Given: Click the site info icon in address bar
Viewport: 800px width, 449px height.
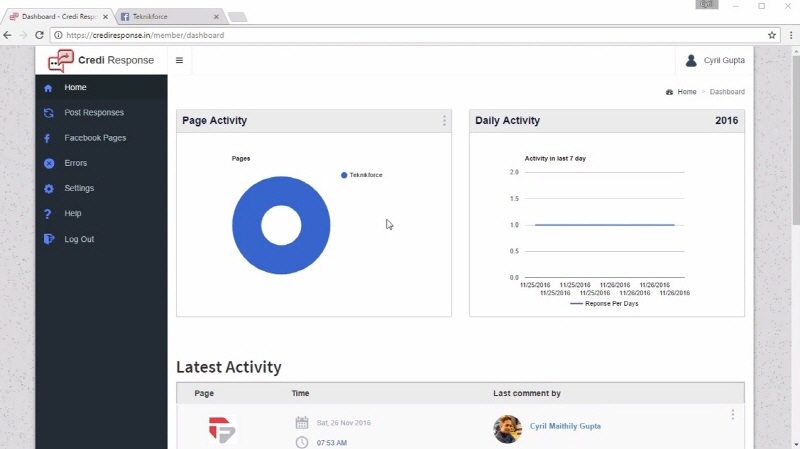Looking at the screenshot, I should tap(58, 35).
